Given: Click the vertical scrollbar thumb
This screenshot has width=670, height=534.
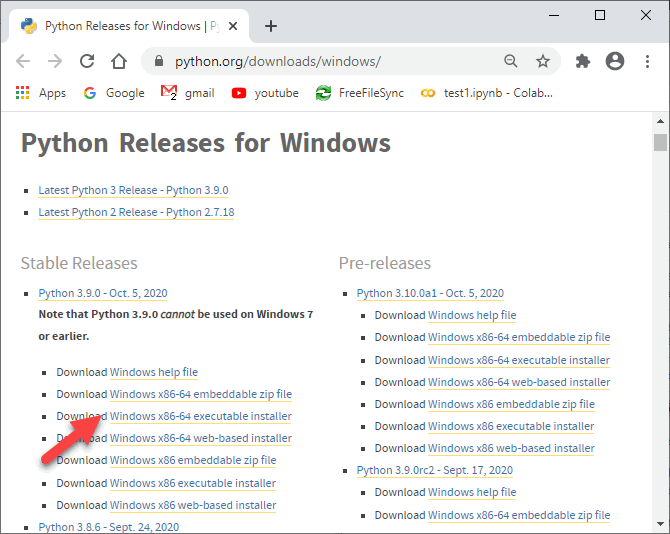Looking at the screenshot, I should coord(660,142).
